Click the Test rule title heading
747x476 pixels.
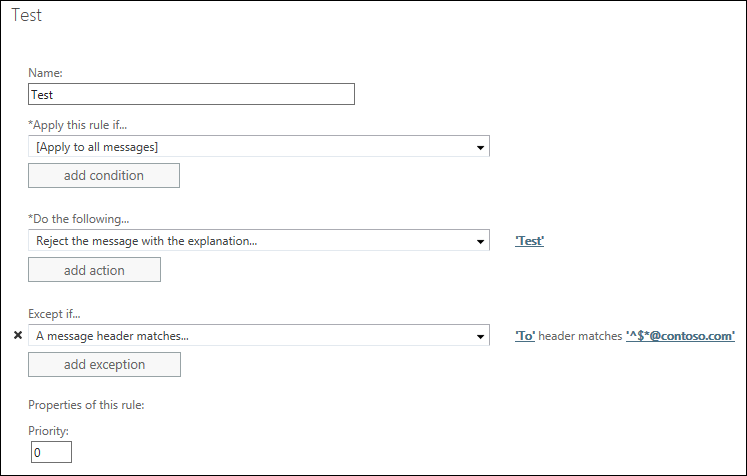pos(28,16)
